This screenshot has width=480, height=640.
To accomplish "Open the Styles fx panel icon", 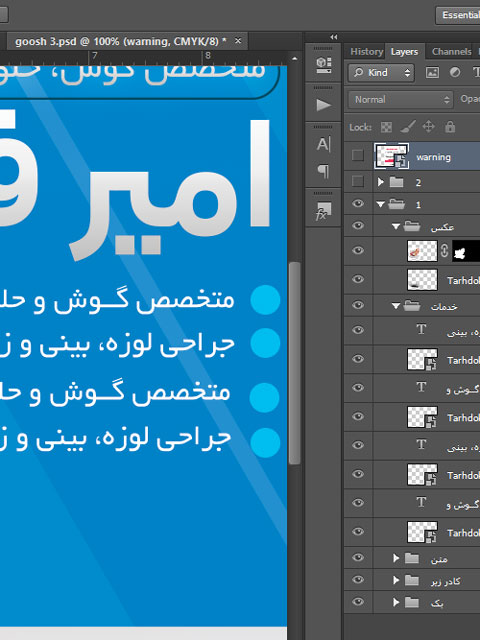I will (x=323, y=211).
